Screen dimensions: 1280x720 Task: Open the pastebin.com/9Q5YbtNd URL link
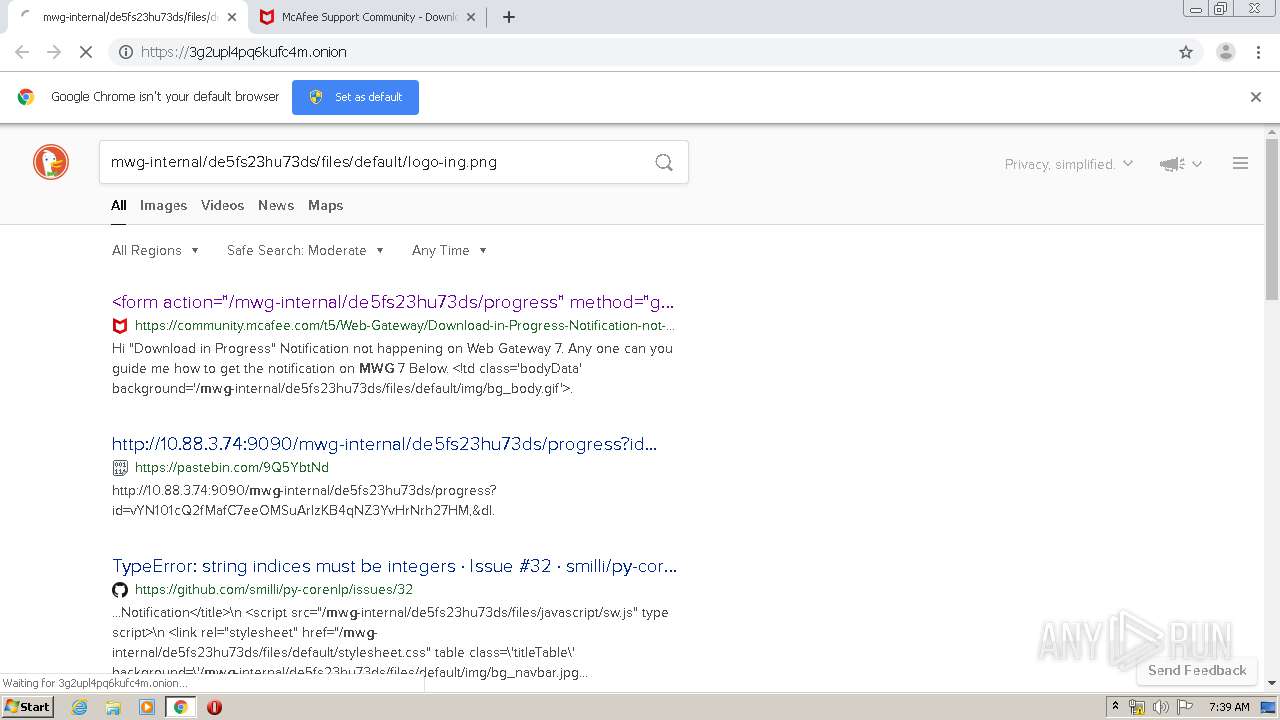232,467
